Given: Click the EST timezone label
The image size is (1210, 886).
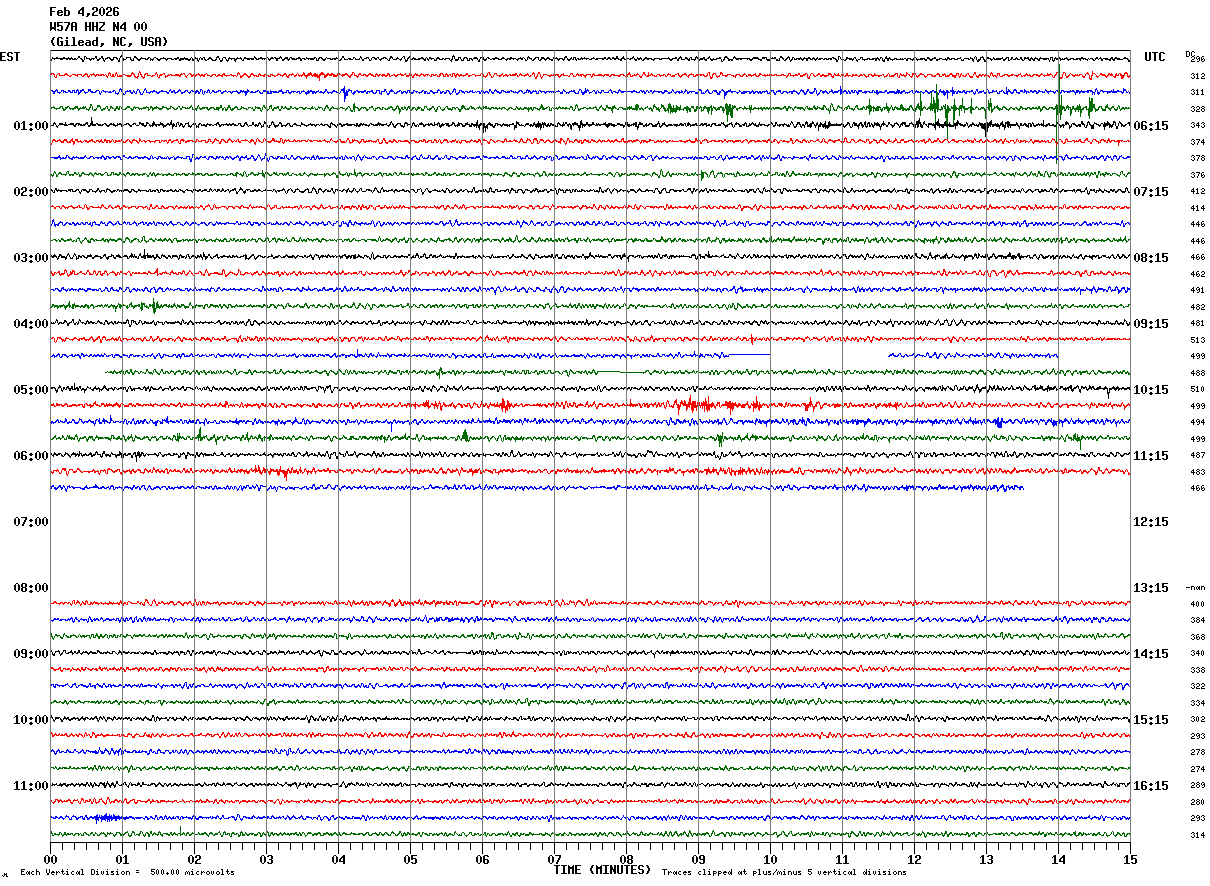Looking at the screenshot, I should pos(10,57).
